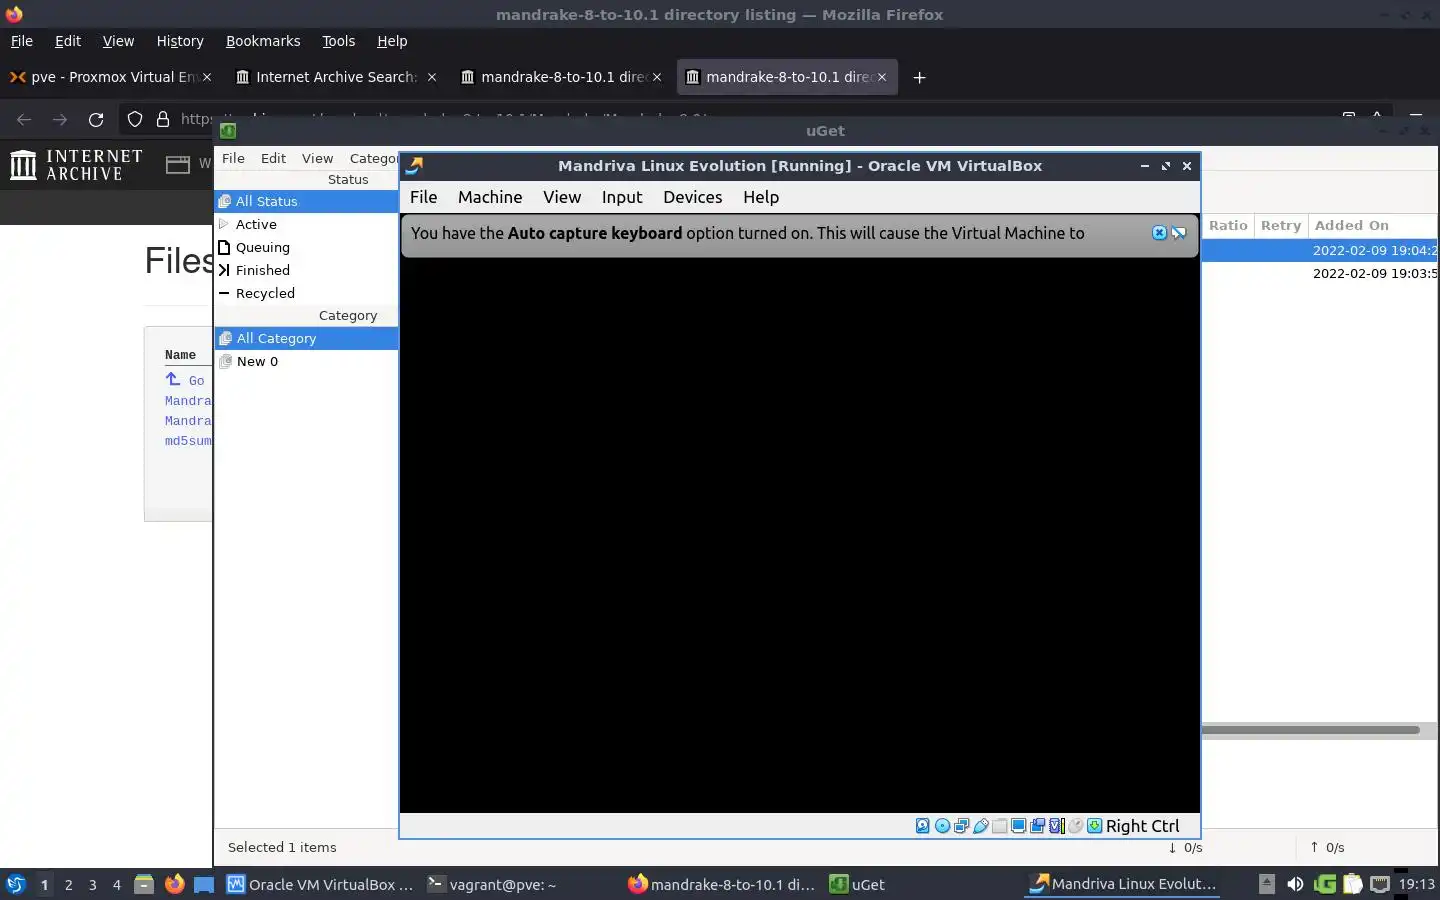Open the VirtualBox Input menu
Viewport: 1440px width, 900px height.
pyautogui.click(x=622, y=197)
